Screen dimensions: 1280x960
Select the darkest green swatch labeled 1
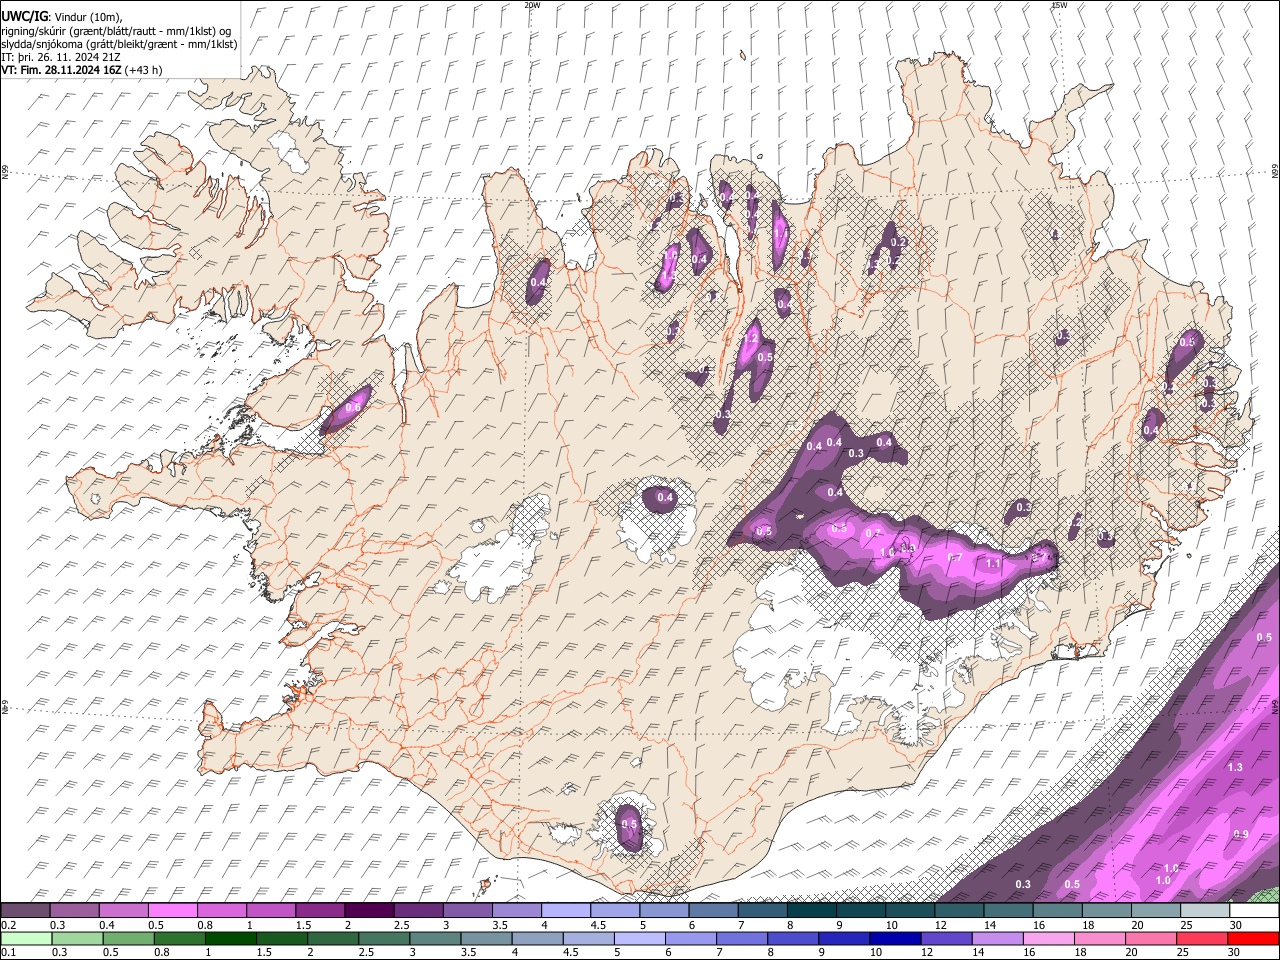[231, 939]
